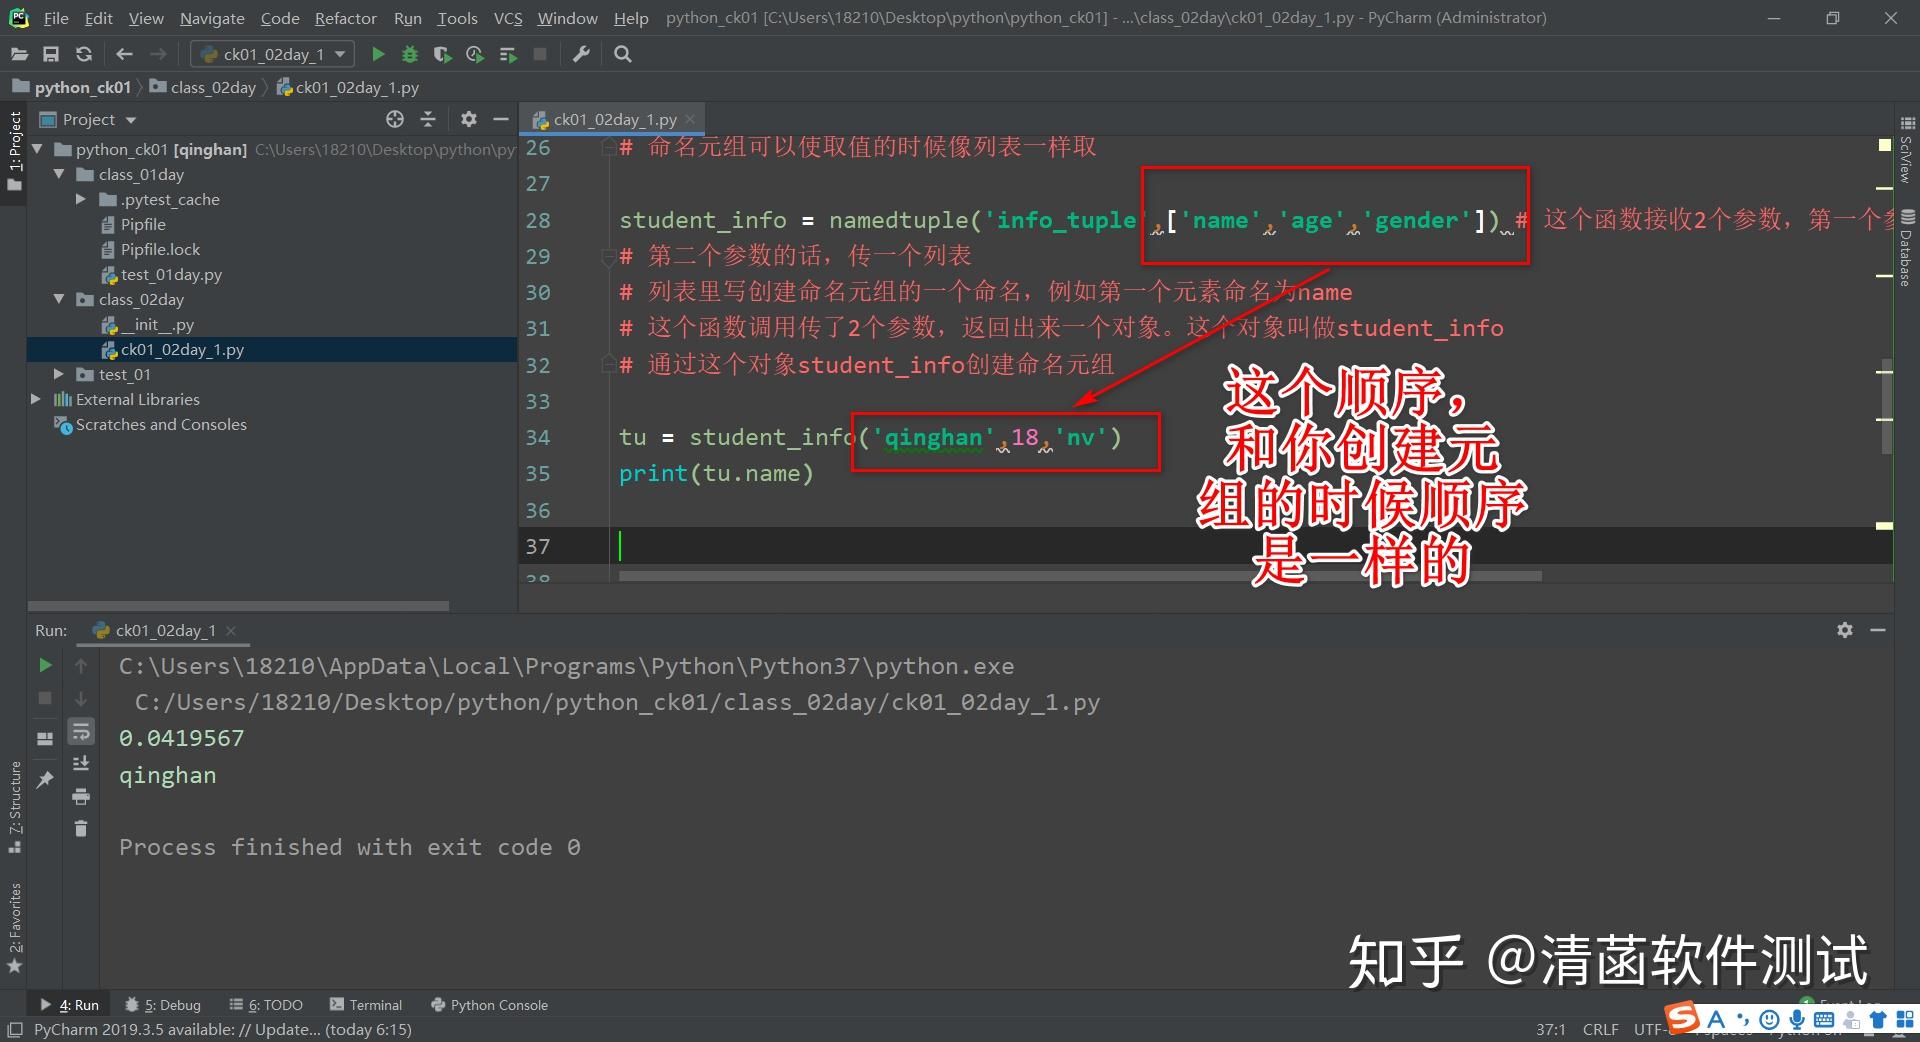
Task: Open the ck01_02day_1 run configuration dropdown
Action: (338, 54)
